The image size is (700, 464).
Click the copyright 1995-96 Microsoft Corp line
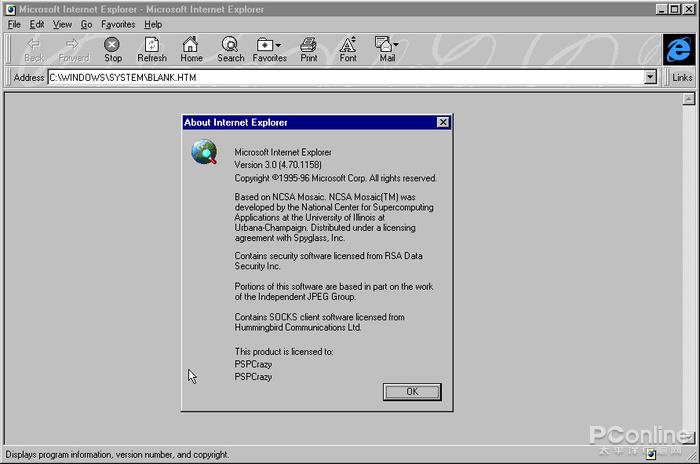point(335,178)
